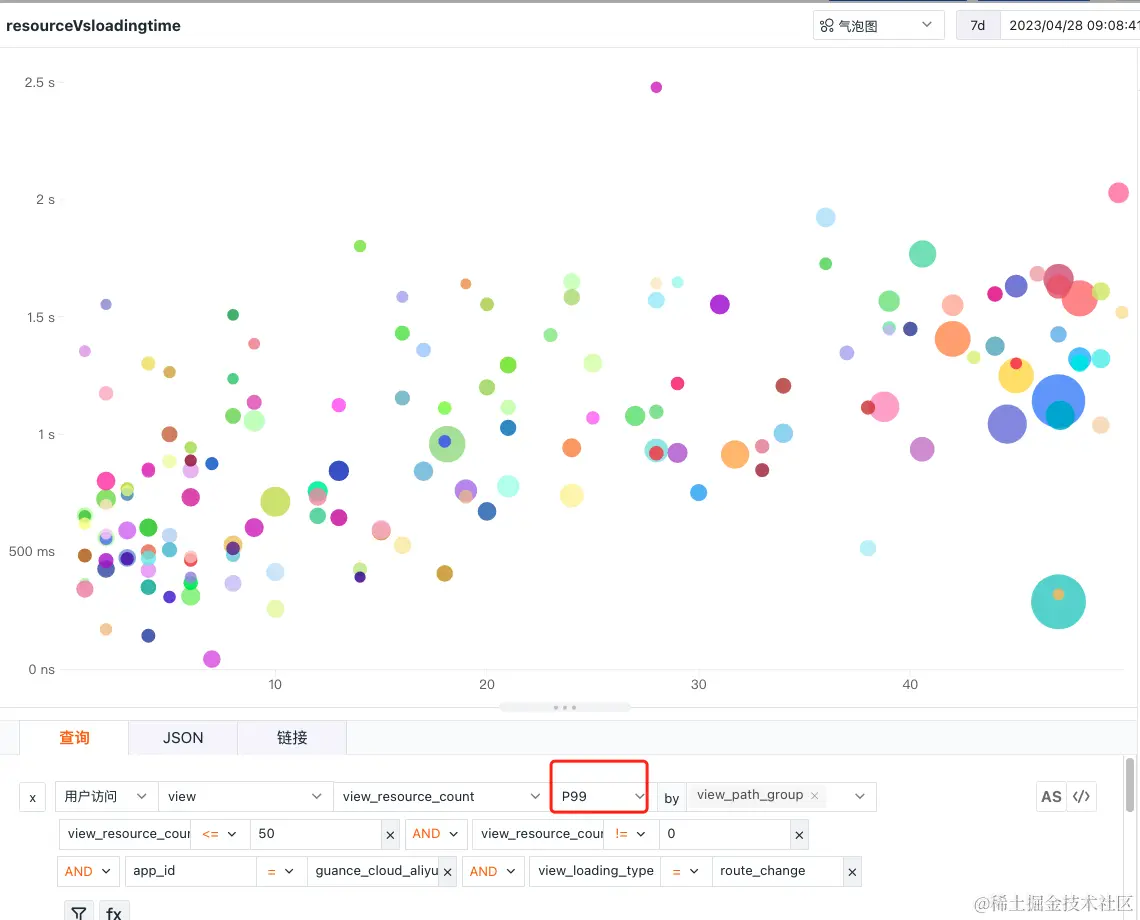Click the large teal bubble near 400 ms
The width and height of the screenshot is (1140, 920).
click(x=1058, y=601)
